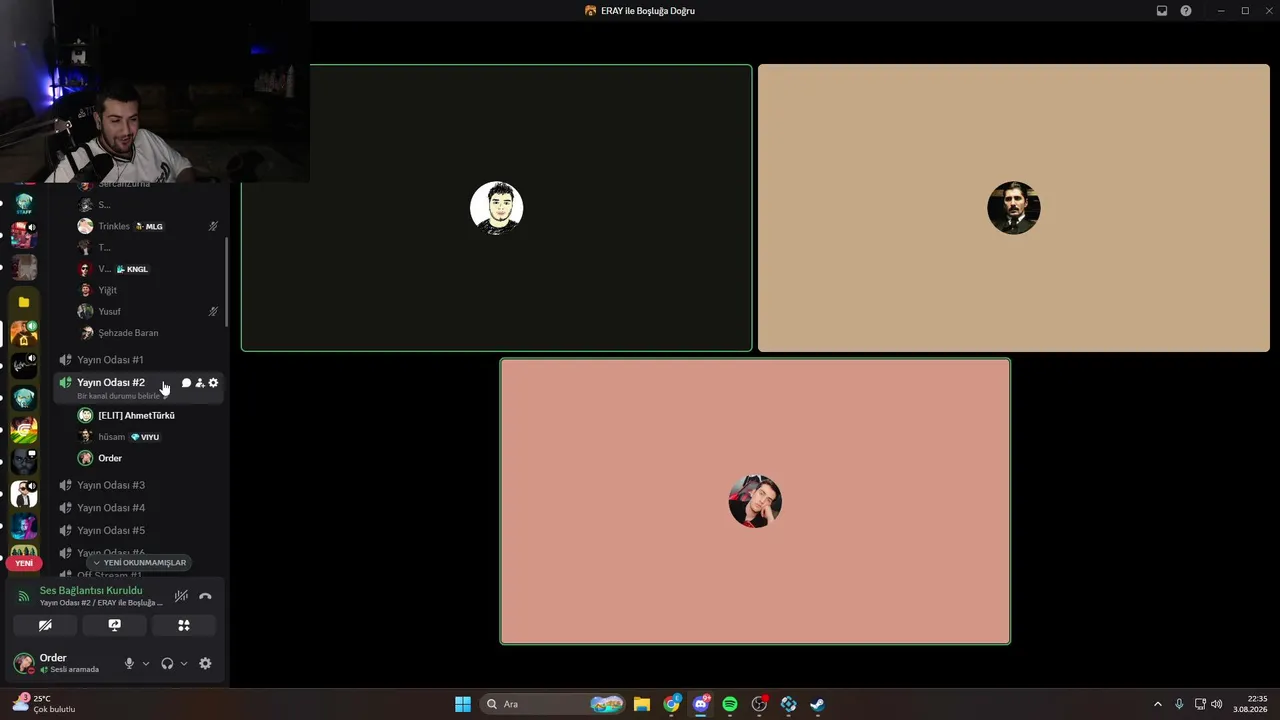This screenshot has height=720, width=1280.
Task: Mute the microphone
Action: point(129,663)
